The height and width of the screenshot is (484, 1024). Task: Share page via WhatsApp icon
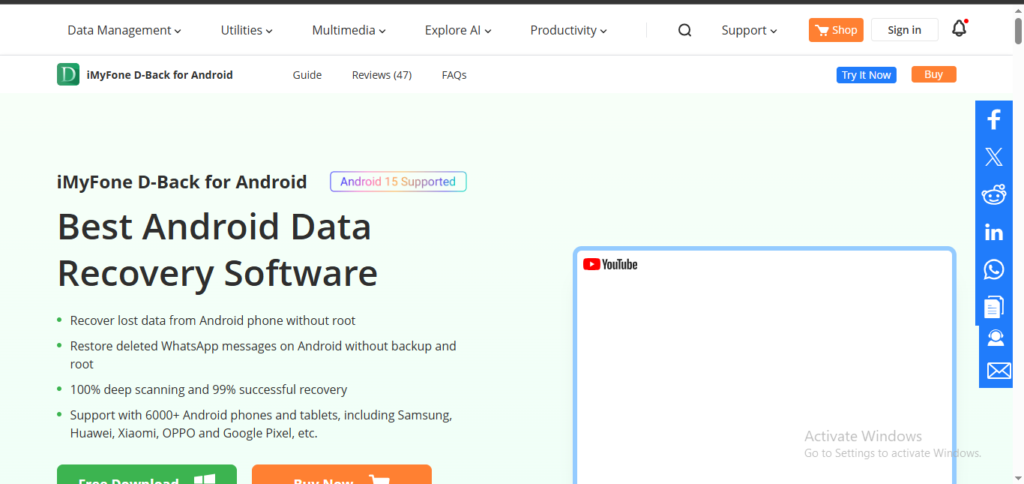[993, 269]
